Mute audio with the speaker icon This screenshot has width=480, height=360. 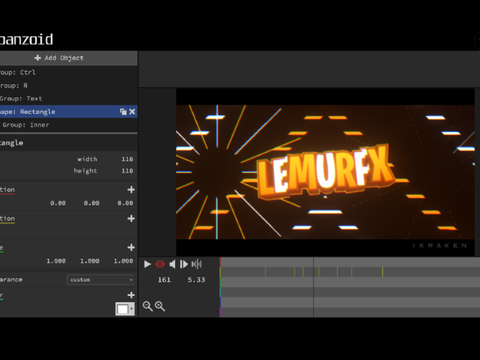pyautogui.click(x=172, y=264)
